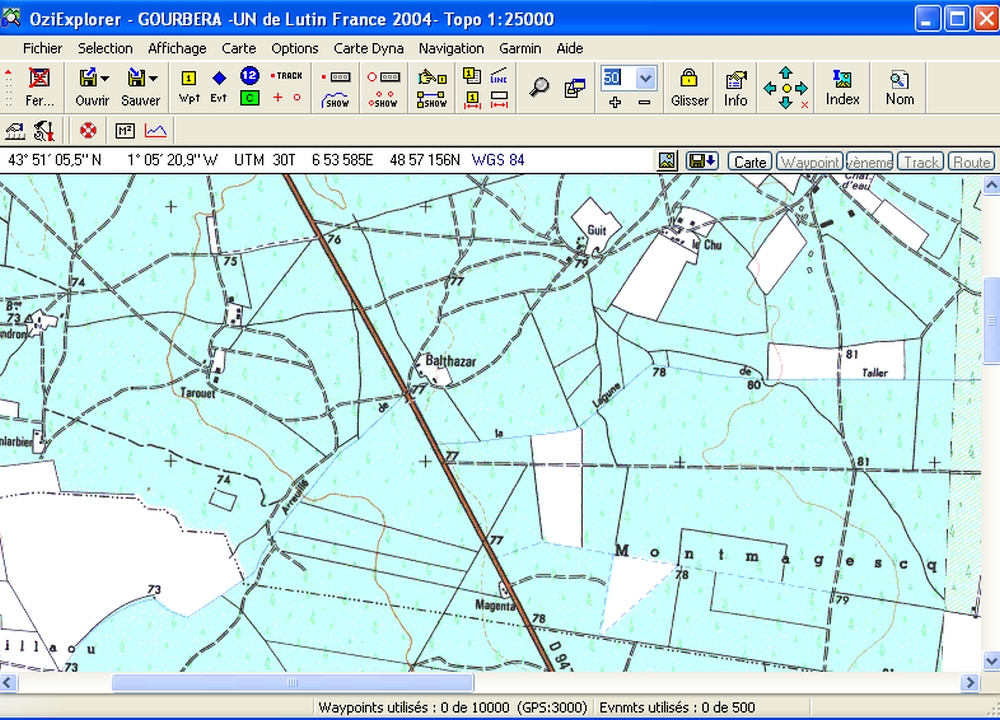Expand the Sauver dropdown arrow
1000x720 pixels.
pos(153,78)
